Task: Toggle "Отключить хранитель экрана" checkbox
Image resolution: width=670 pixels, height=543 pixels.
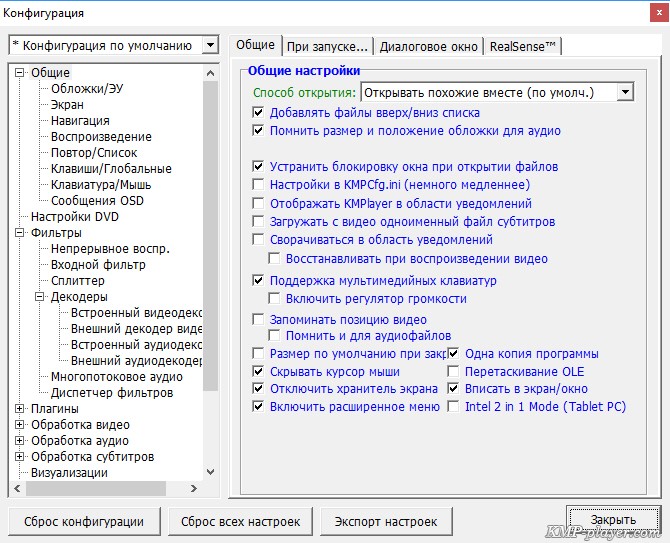Action: pyautogui.click(x=258, y=389)
